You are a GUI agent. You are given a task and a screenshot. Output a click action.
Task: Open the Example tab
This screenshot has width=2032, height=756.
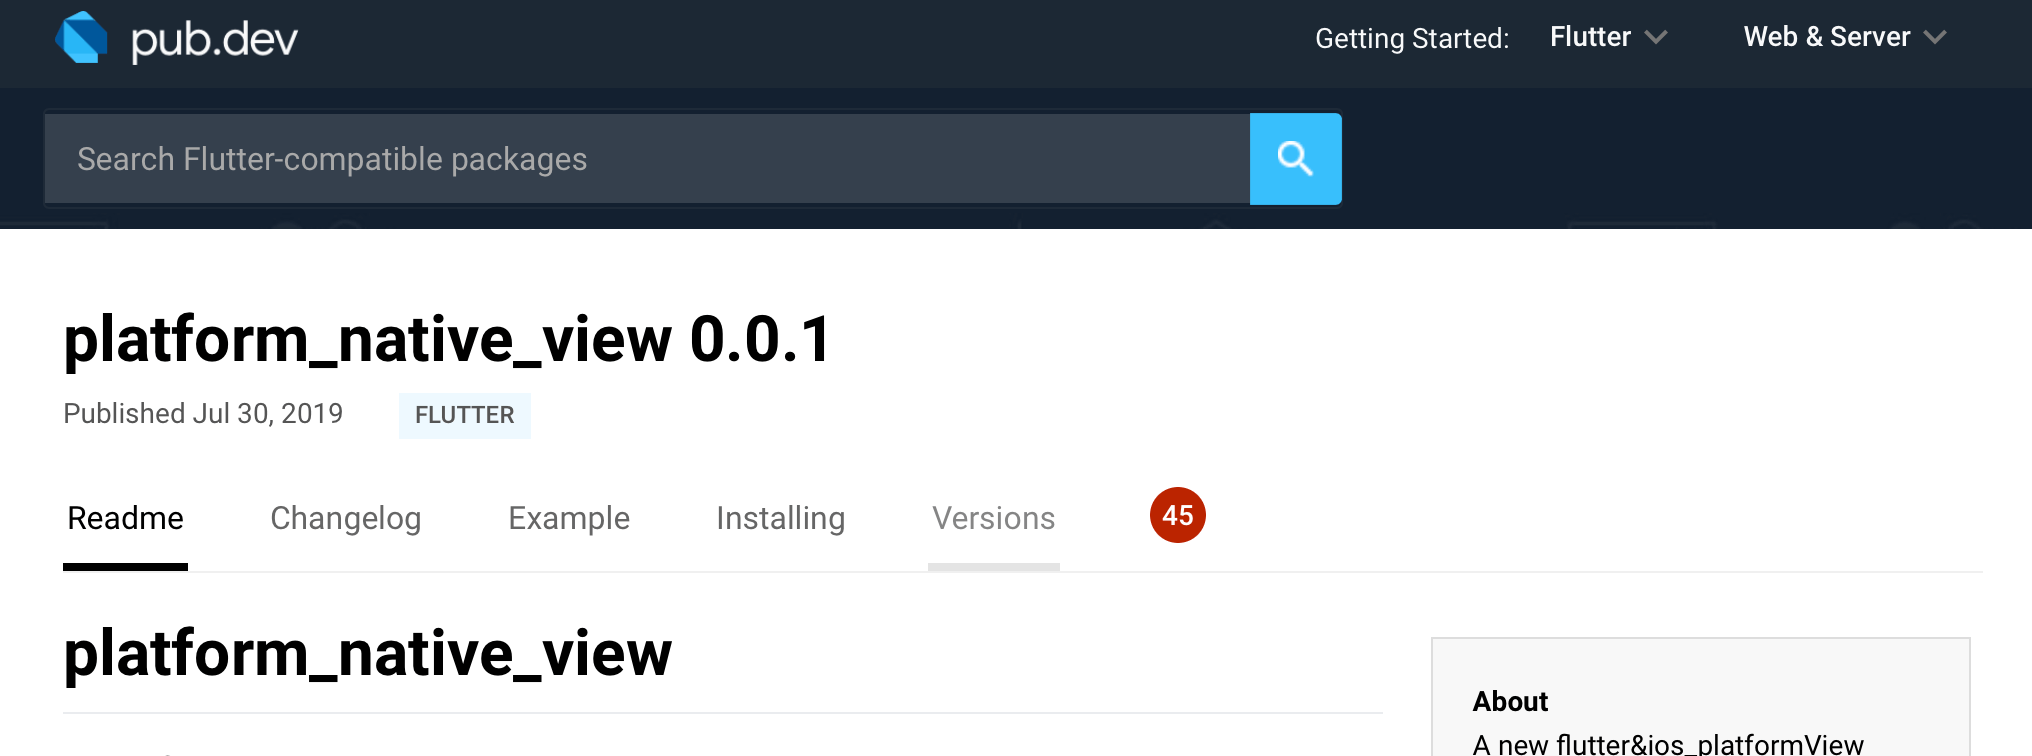click(x=569, y=518)
